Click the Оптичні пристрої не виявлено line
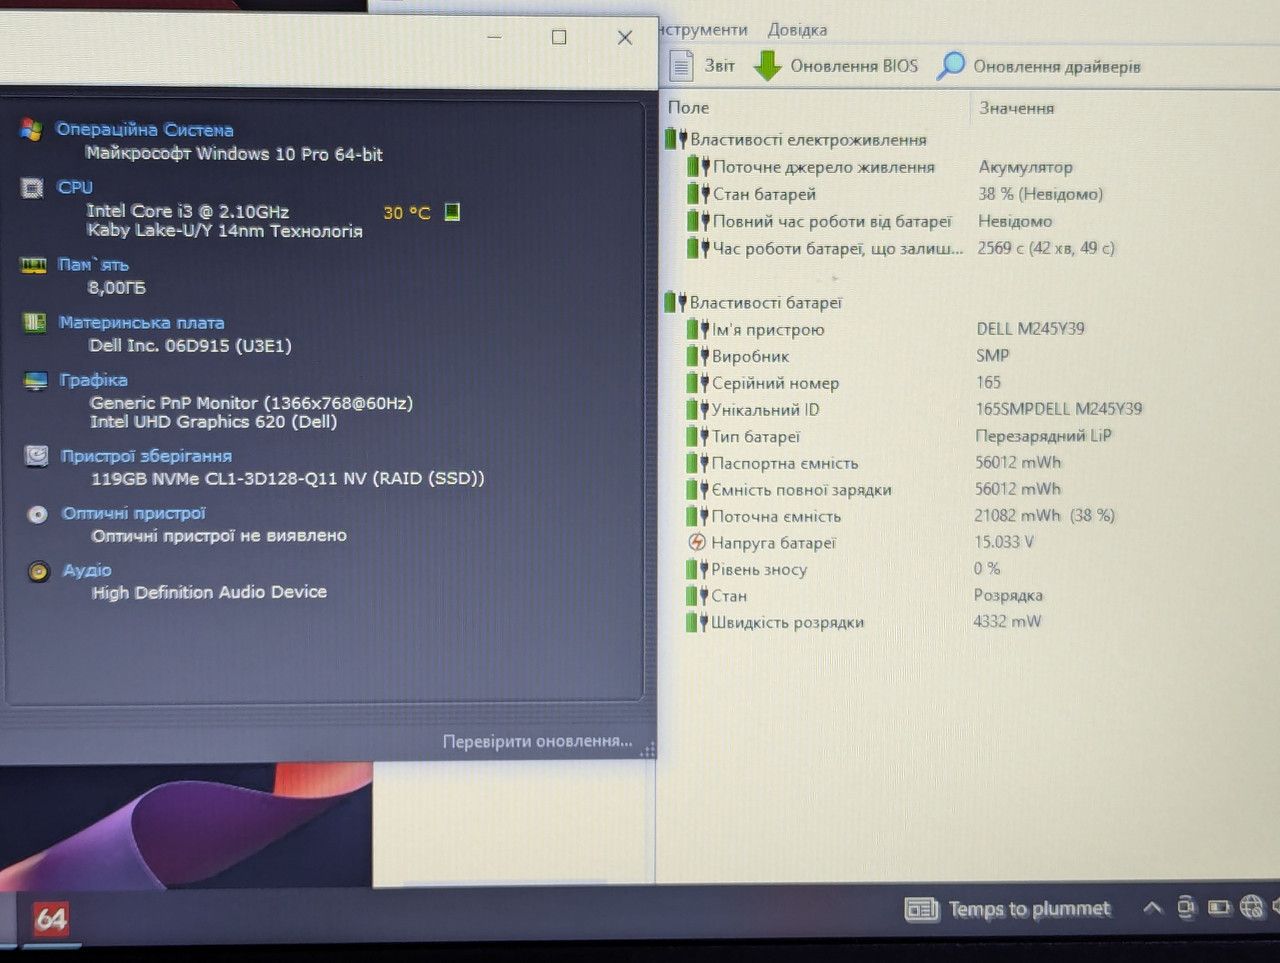This screenshot has height=963, width=1280. pyautogui.click(x=219, y=536)
